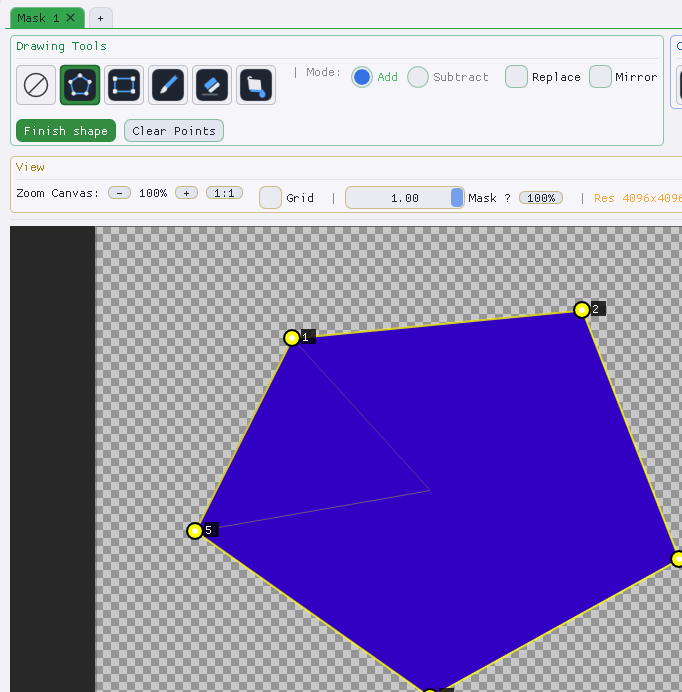This screenshot has width=682, height=692.
Task: Close the Mask 1 tab
Action: pos(71,18)
